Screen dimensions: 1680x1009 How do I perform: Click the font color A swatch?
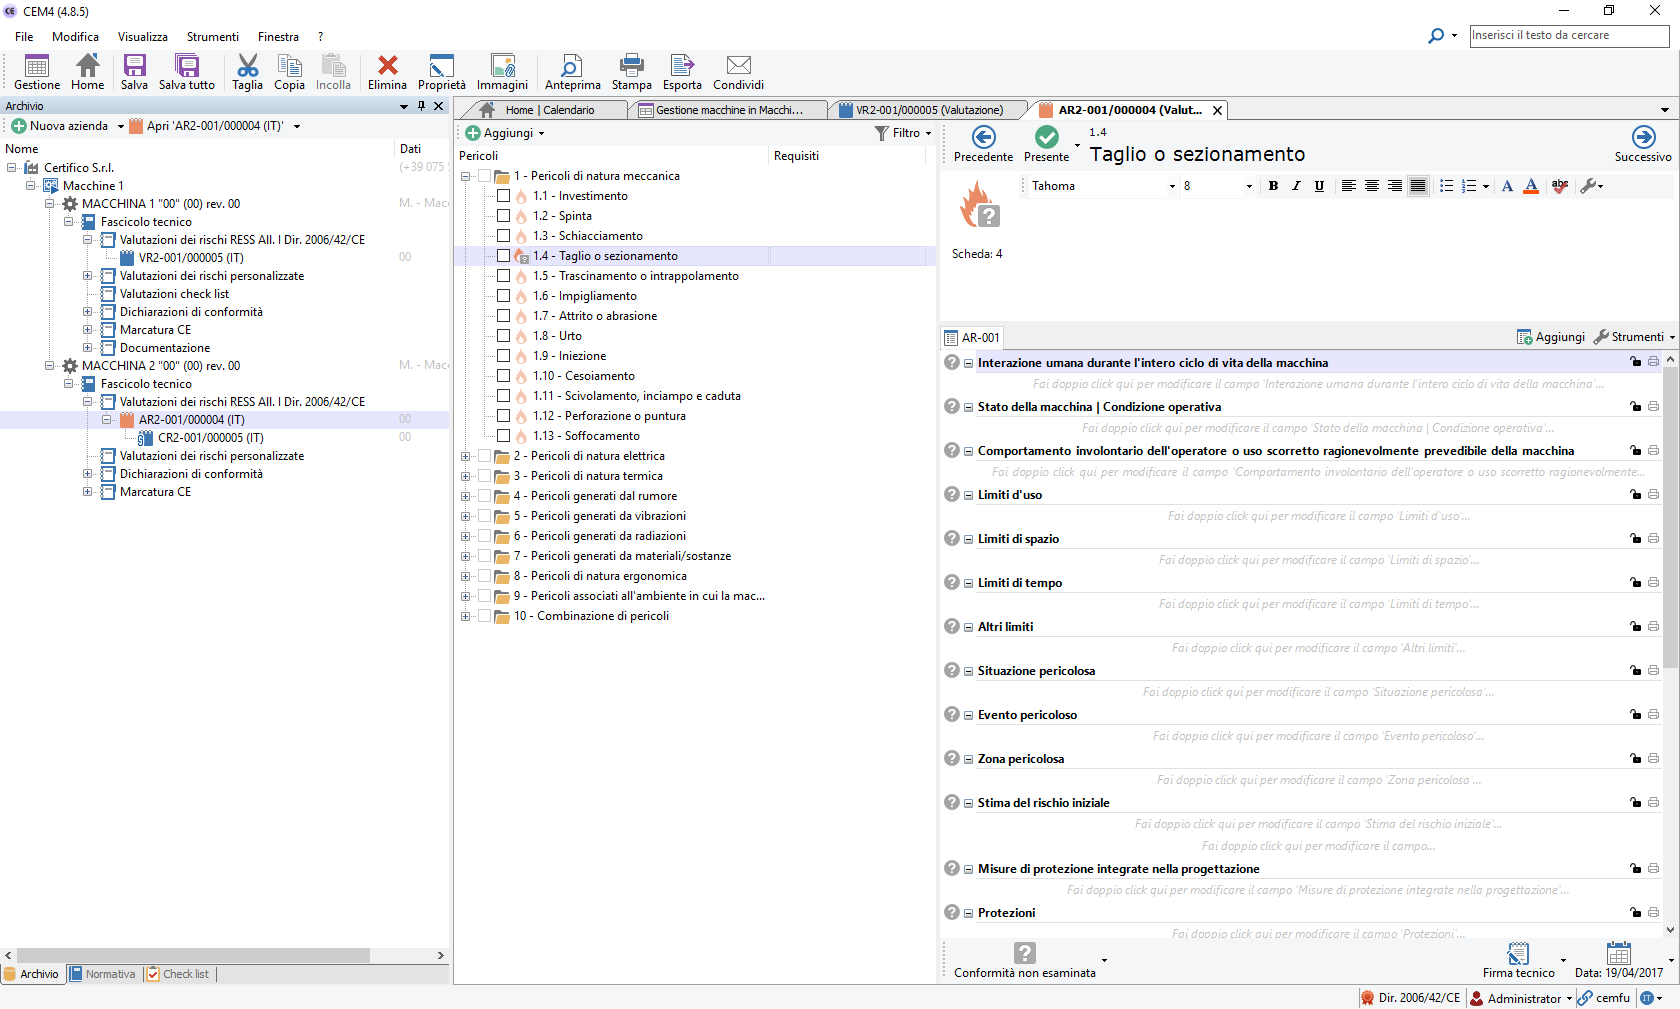pyautogui.click(x=1530, y=186)
